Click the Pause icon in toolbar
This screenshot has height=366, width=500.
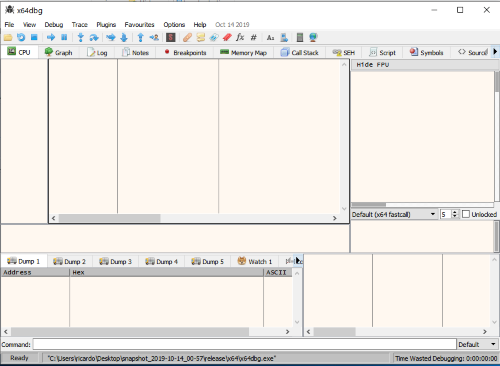[64, 37]
